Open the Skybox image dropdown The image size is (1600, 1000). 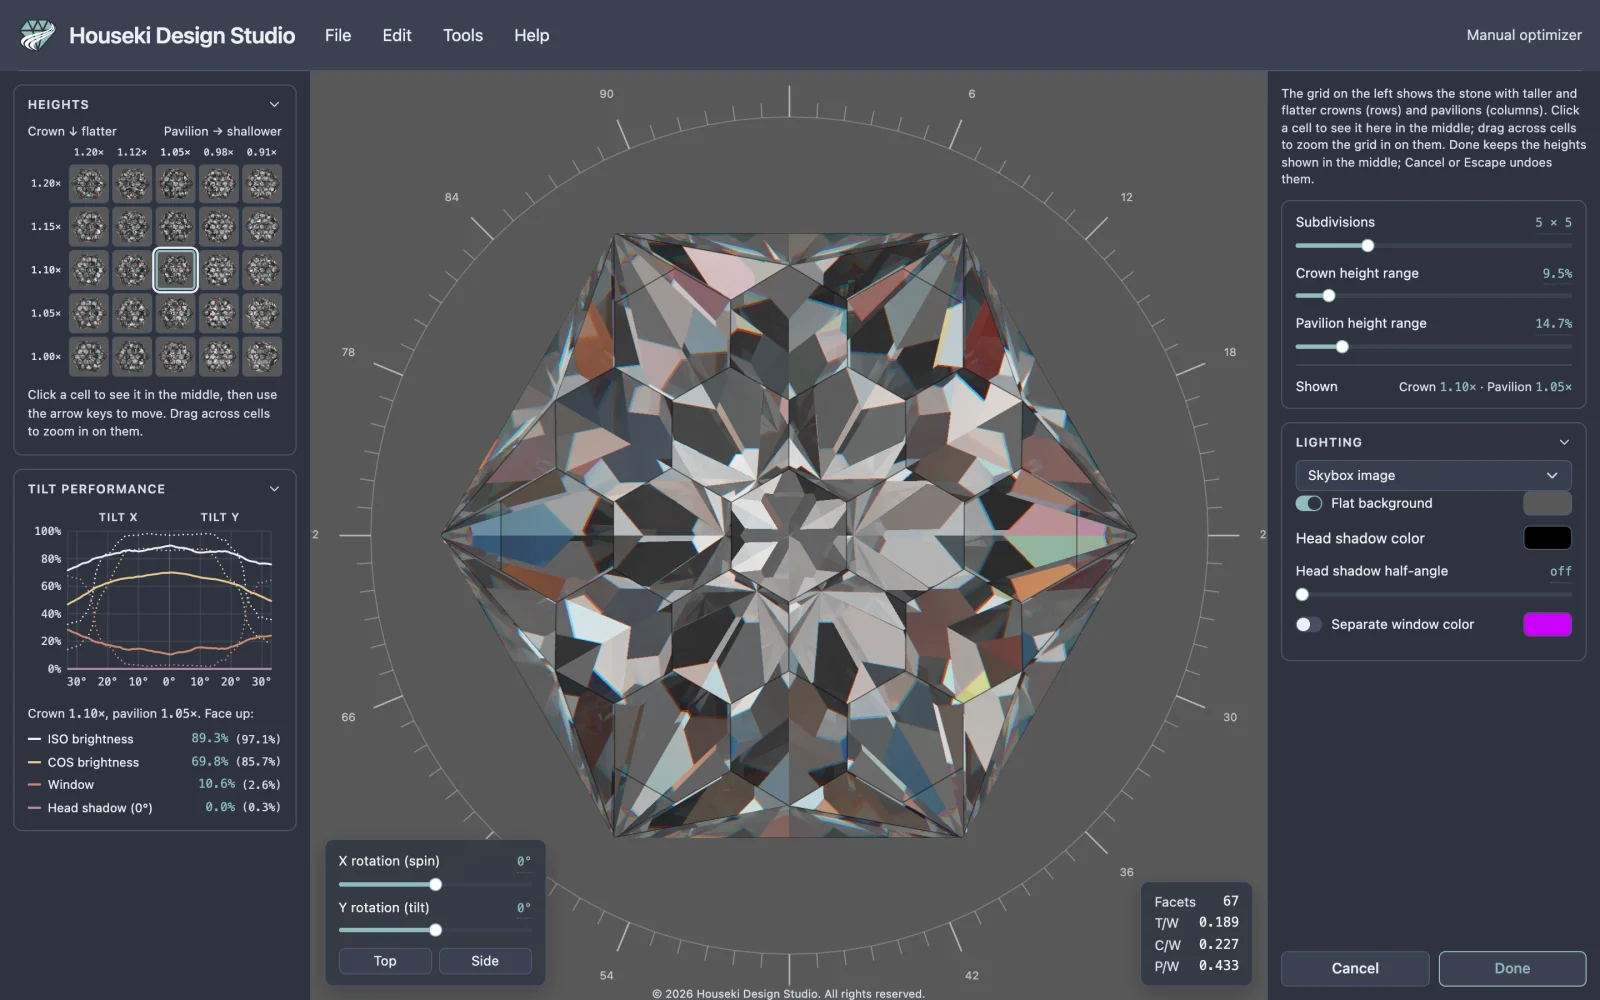[1433, 475]
